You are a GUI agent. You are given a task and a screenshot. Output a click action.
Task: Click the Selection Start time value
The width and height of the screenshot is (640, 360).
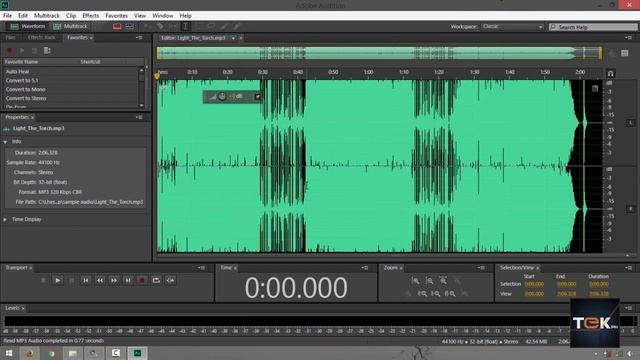534,284
